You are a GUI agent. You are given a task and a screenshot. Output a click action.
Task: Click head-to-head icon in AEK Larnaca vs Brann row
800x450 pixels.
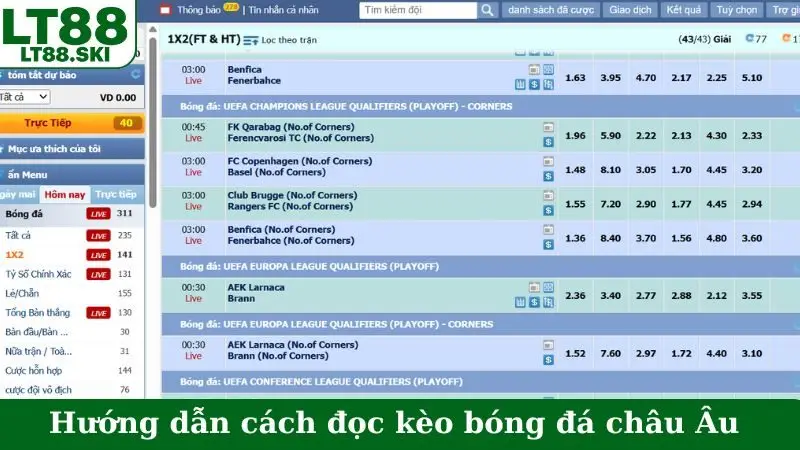(x=548, y=302)
